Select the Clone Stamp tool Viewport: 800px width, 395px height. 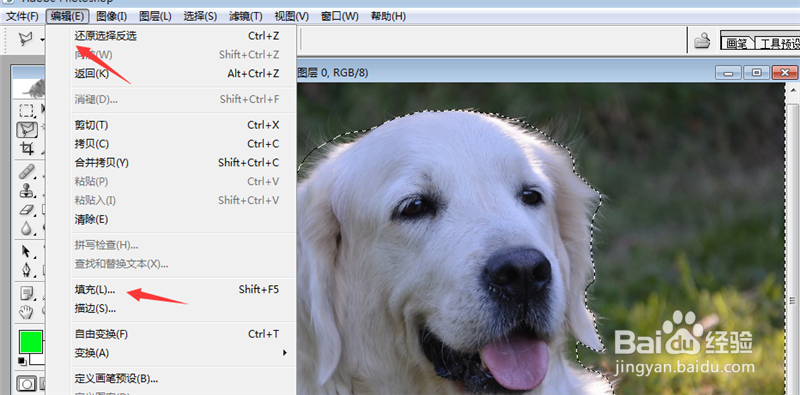pos(27,191)
